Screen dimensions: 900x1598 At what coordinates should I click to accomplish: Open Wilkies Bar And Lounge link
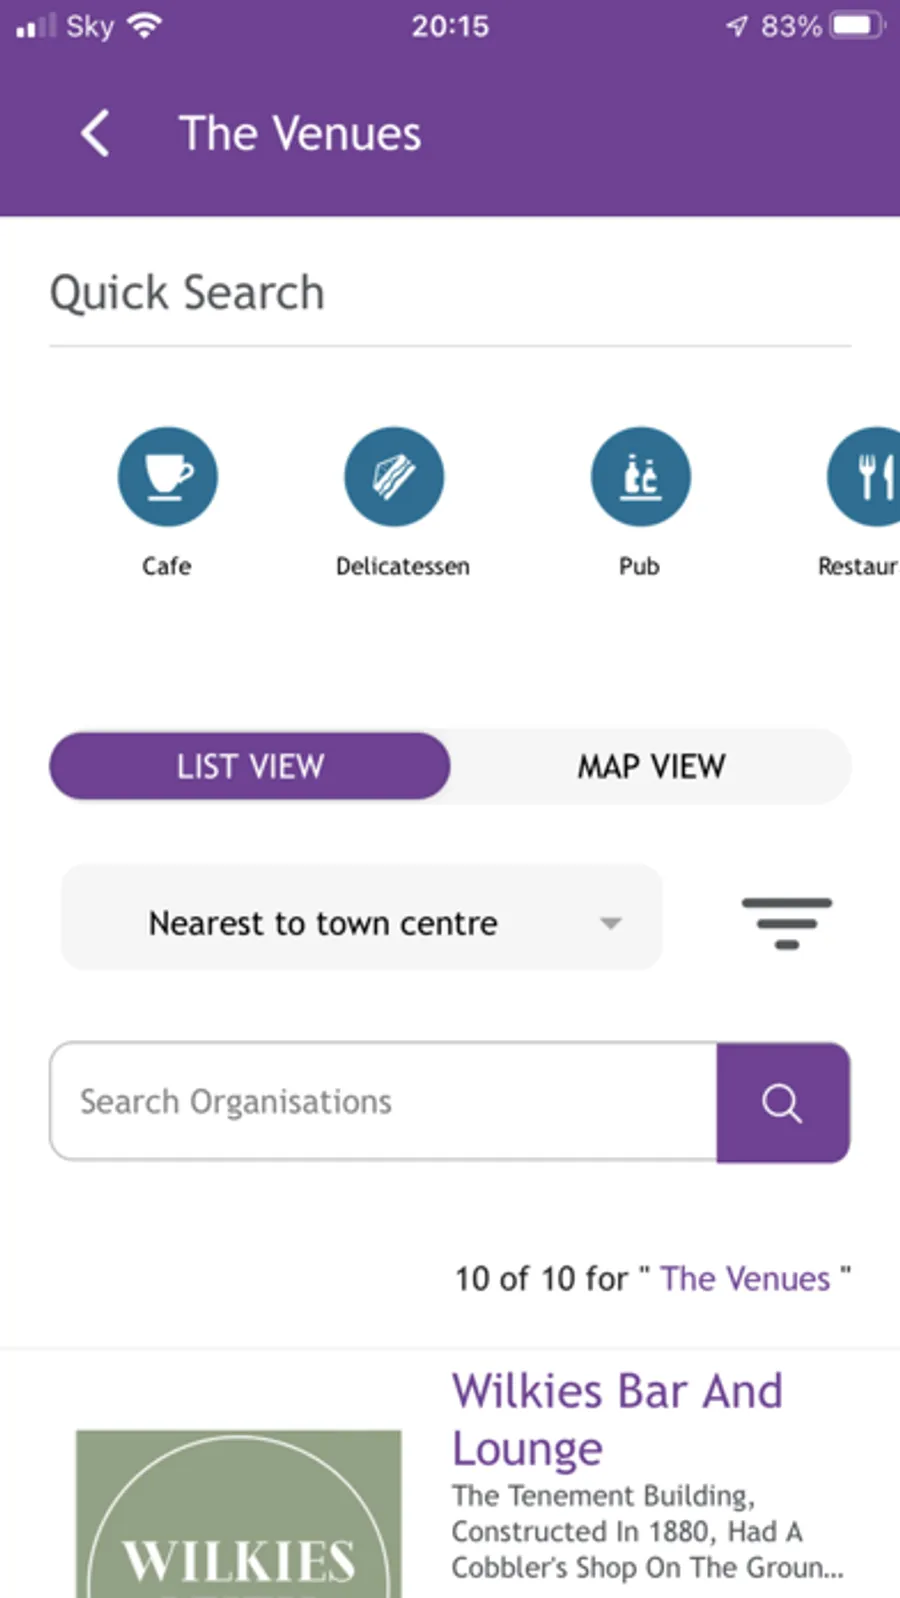click(x=616, y=1419)
